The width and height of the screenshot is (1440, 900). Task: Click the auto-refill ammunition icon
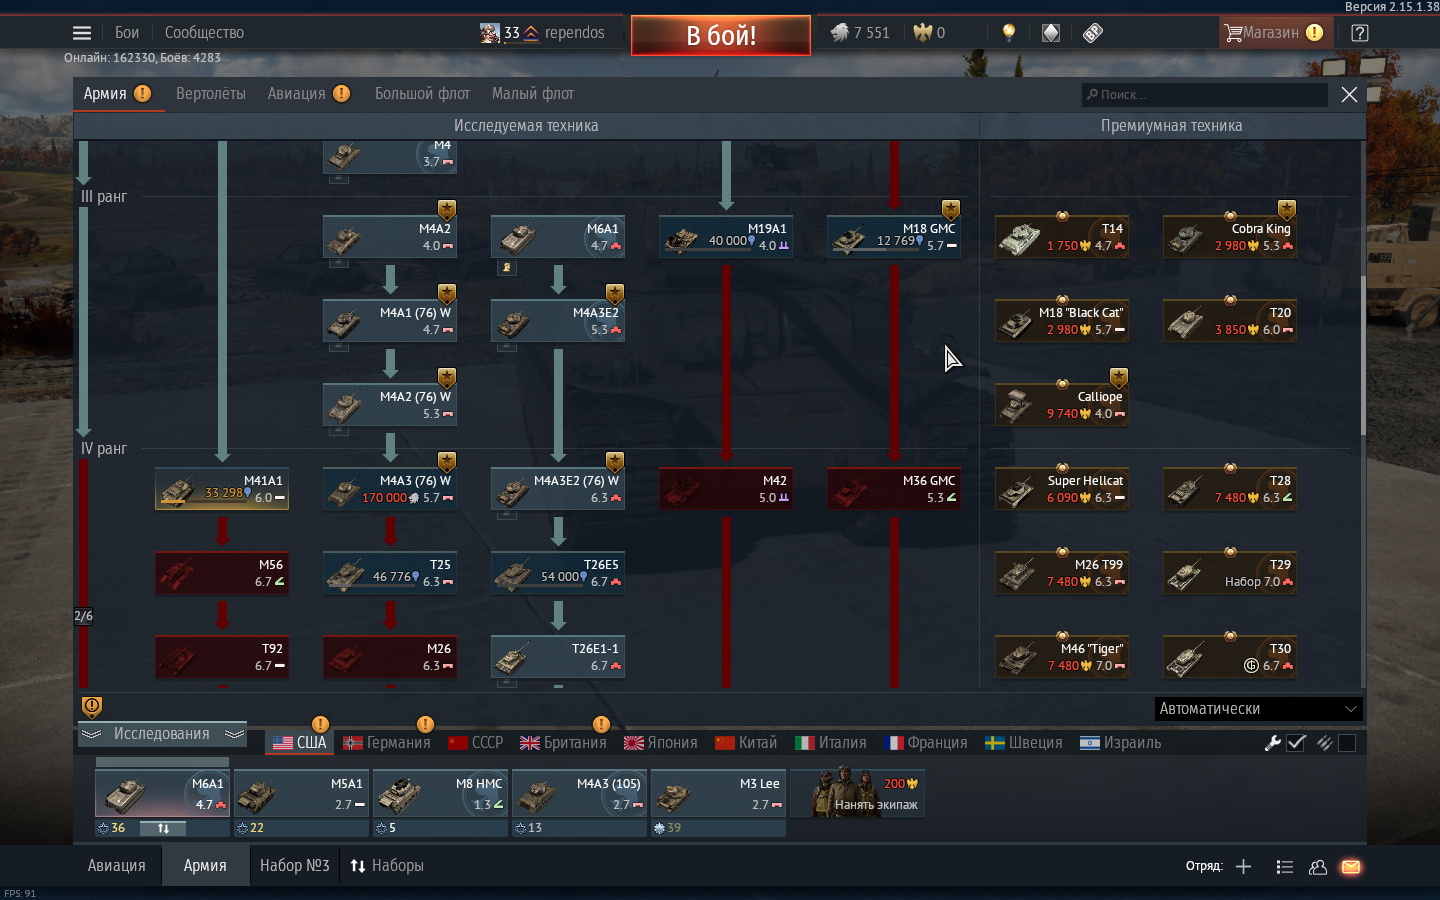[x=1325, y=743]
